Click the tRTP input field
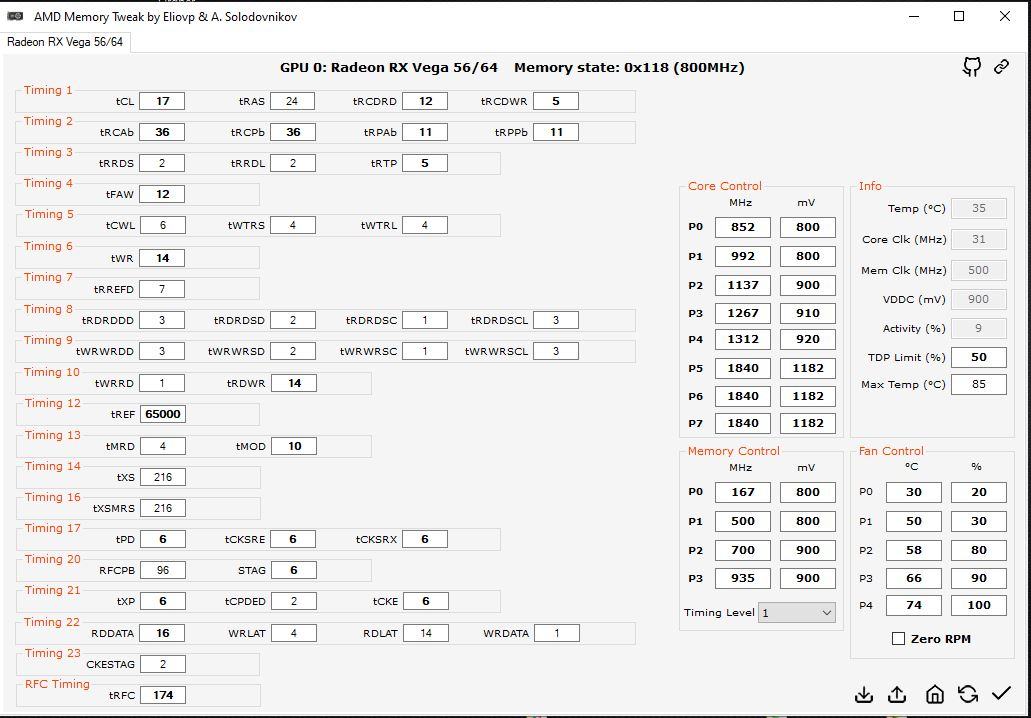 point(425,163)
